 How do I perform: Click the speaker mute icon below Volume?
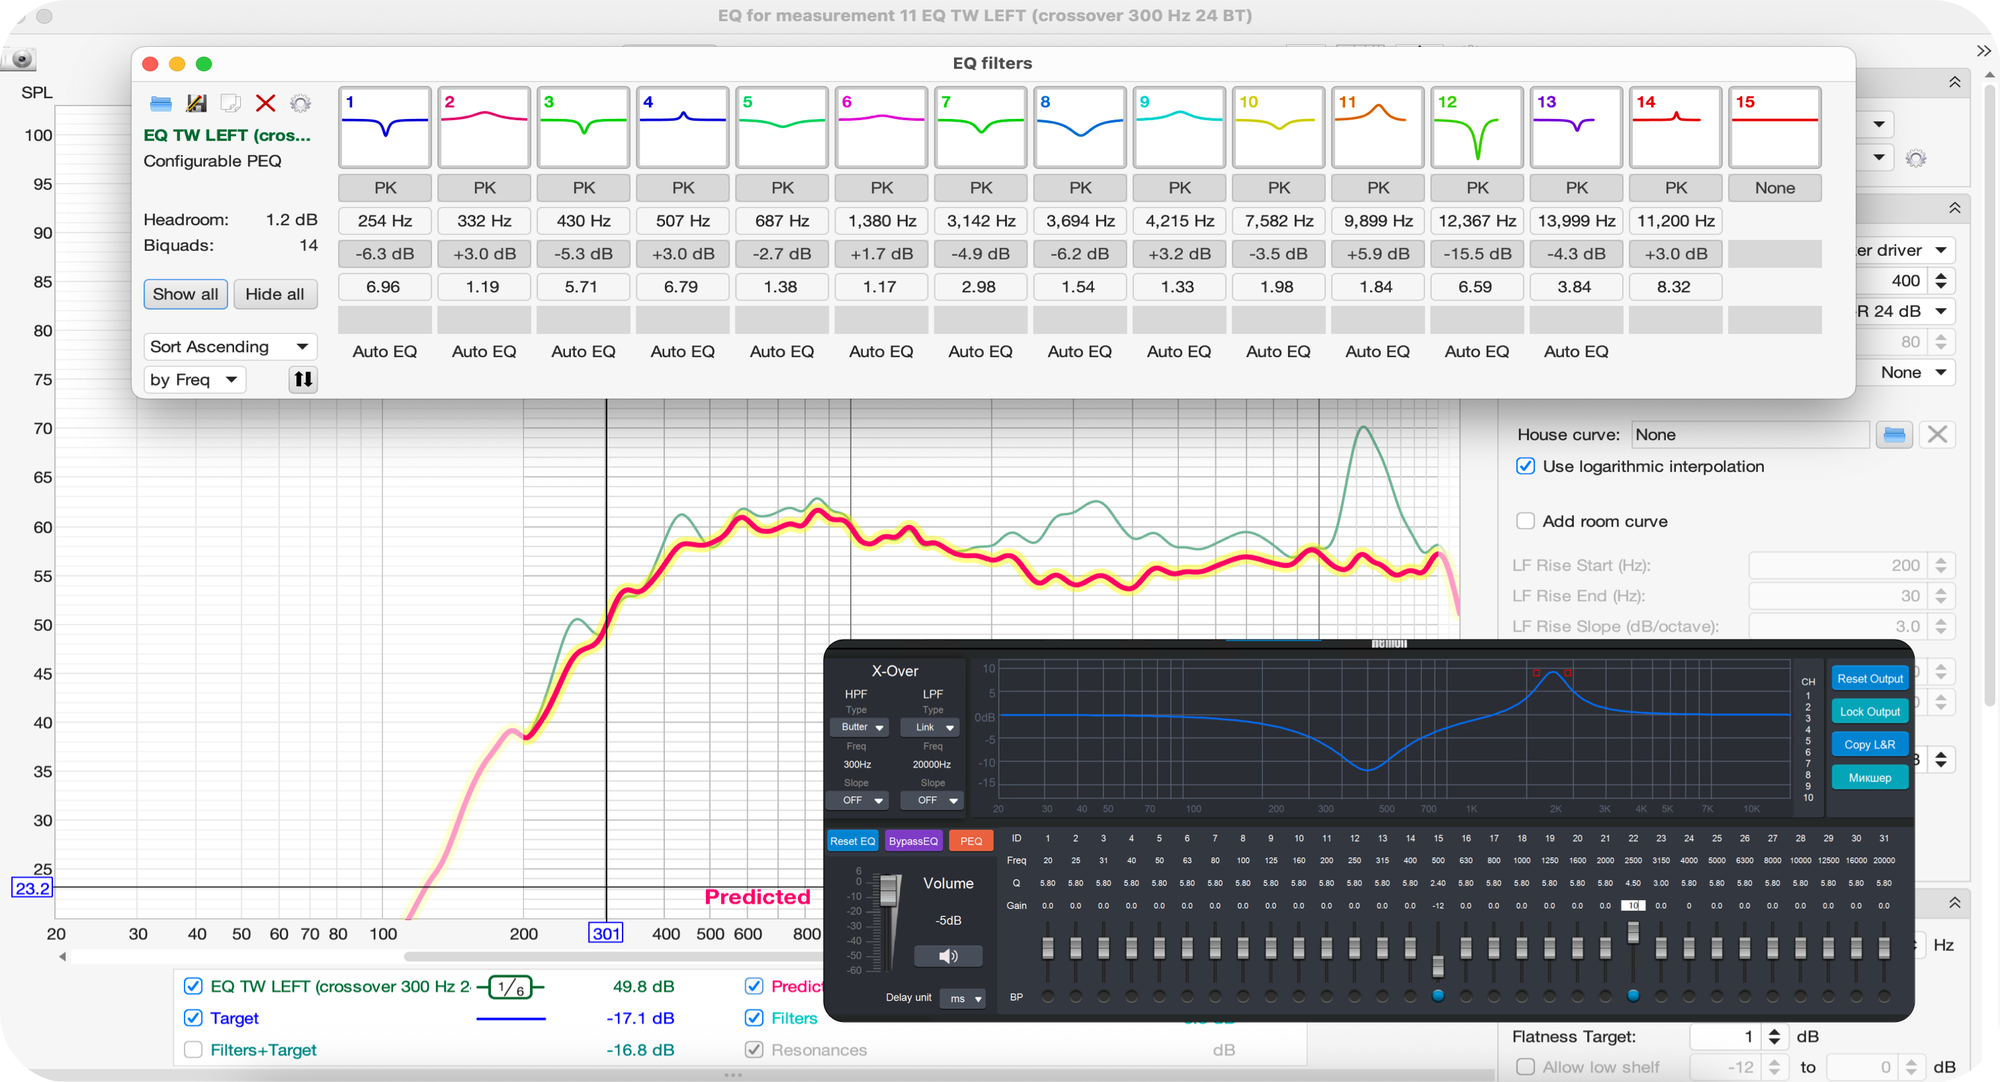(947, 957)
